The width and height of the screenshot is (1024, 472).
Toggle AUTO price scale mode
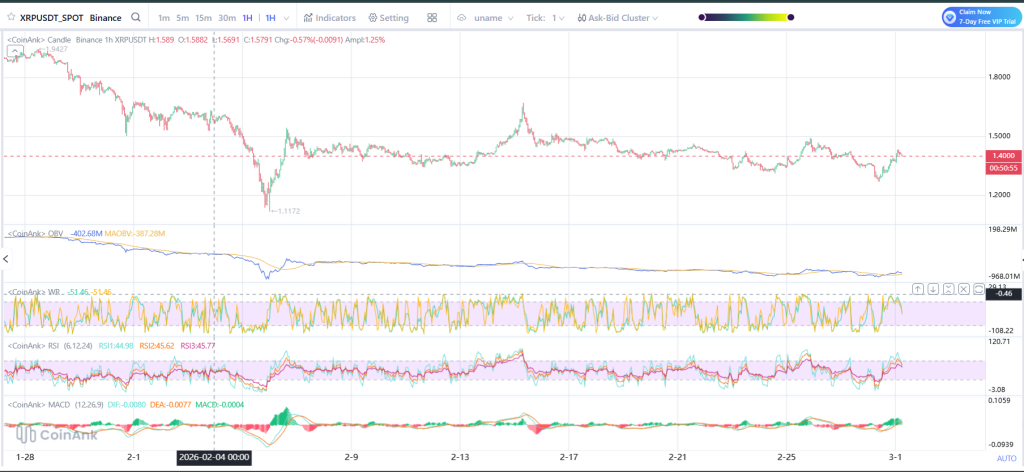[x=1004, y=458]
